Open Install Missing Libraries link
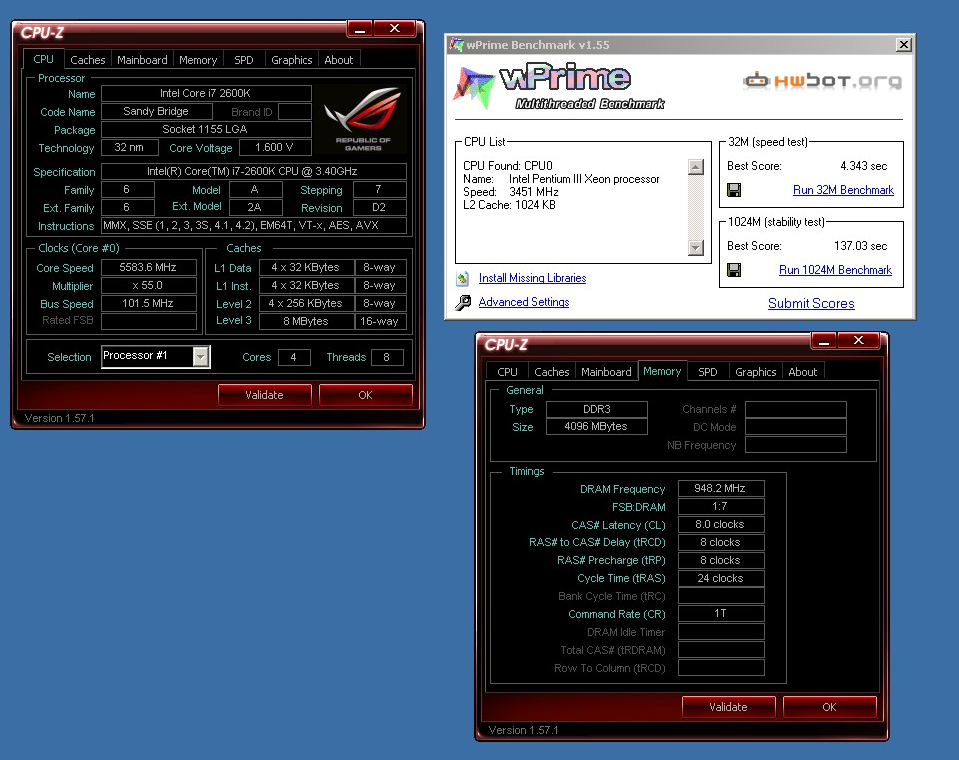Viewport: 959px width, 760px height. (532, 278)
